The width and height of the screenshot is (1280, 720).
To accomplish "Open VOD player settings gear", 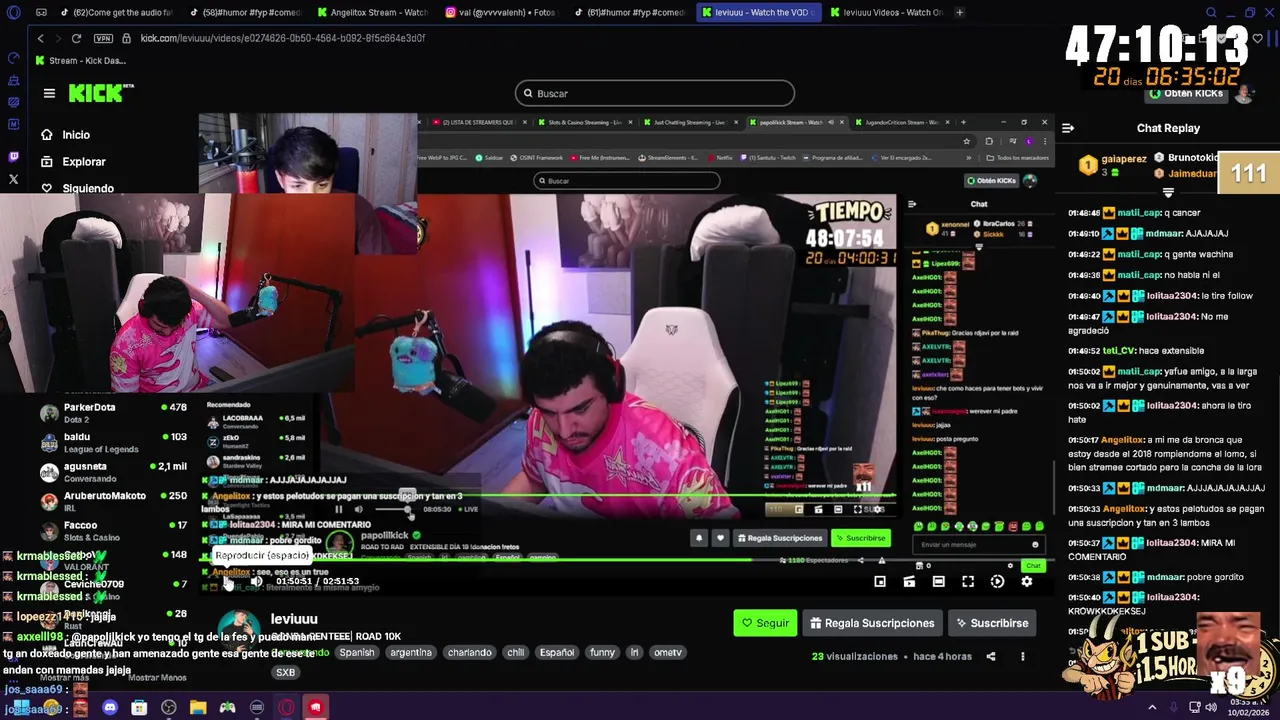I will [x=1026, y=582].
